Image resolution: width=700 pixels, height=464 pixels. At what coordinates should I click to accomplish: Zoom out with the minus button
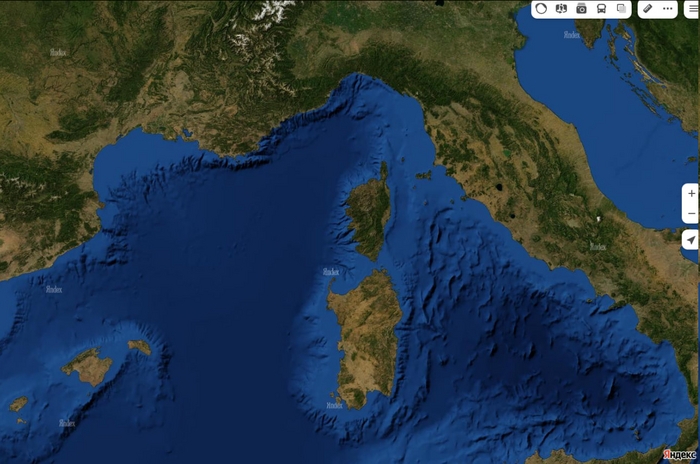[x=692, y=213]
